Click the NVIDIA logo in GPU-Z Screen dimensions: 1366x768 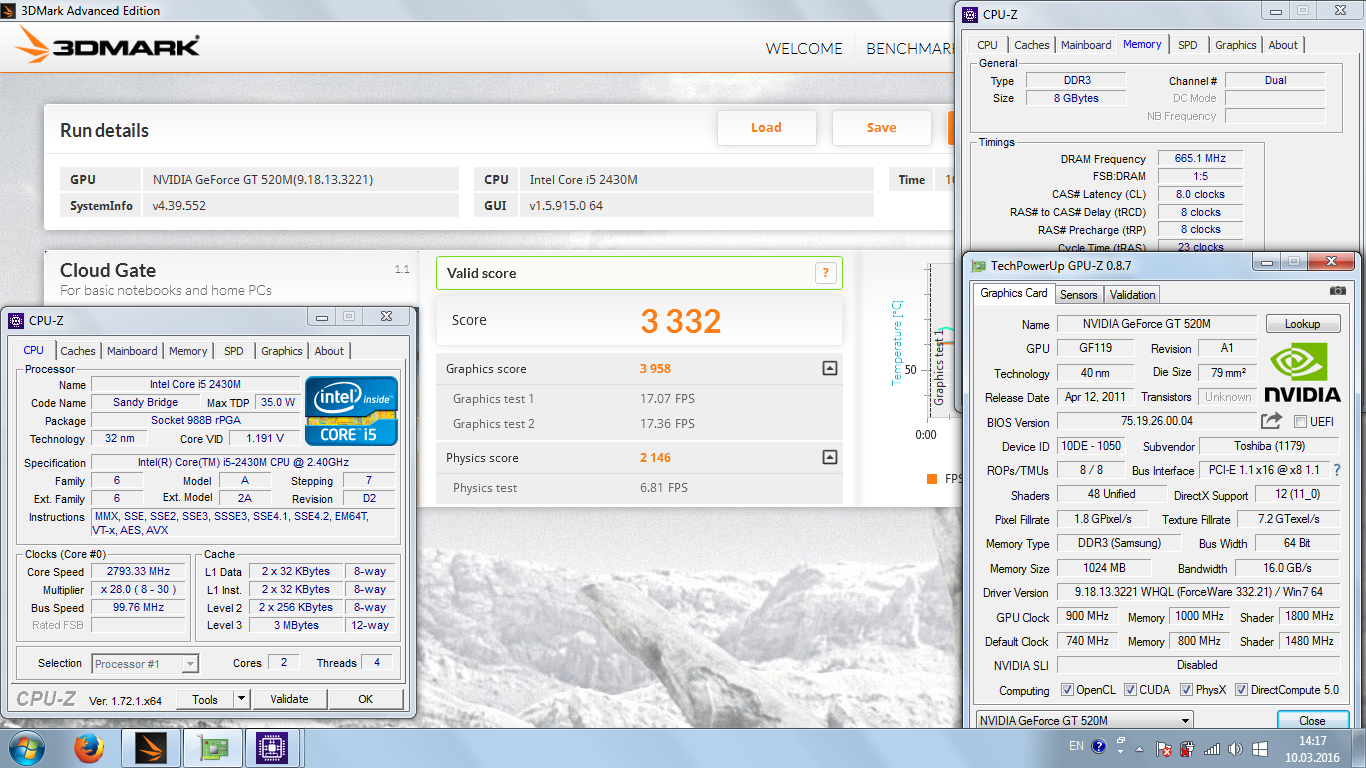1302,373
